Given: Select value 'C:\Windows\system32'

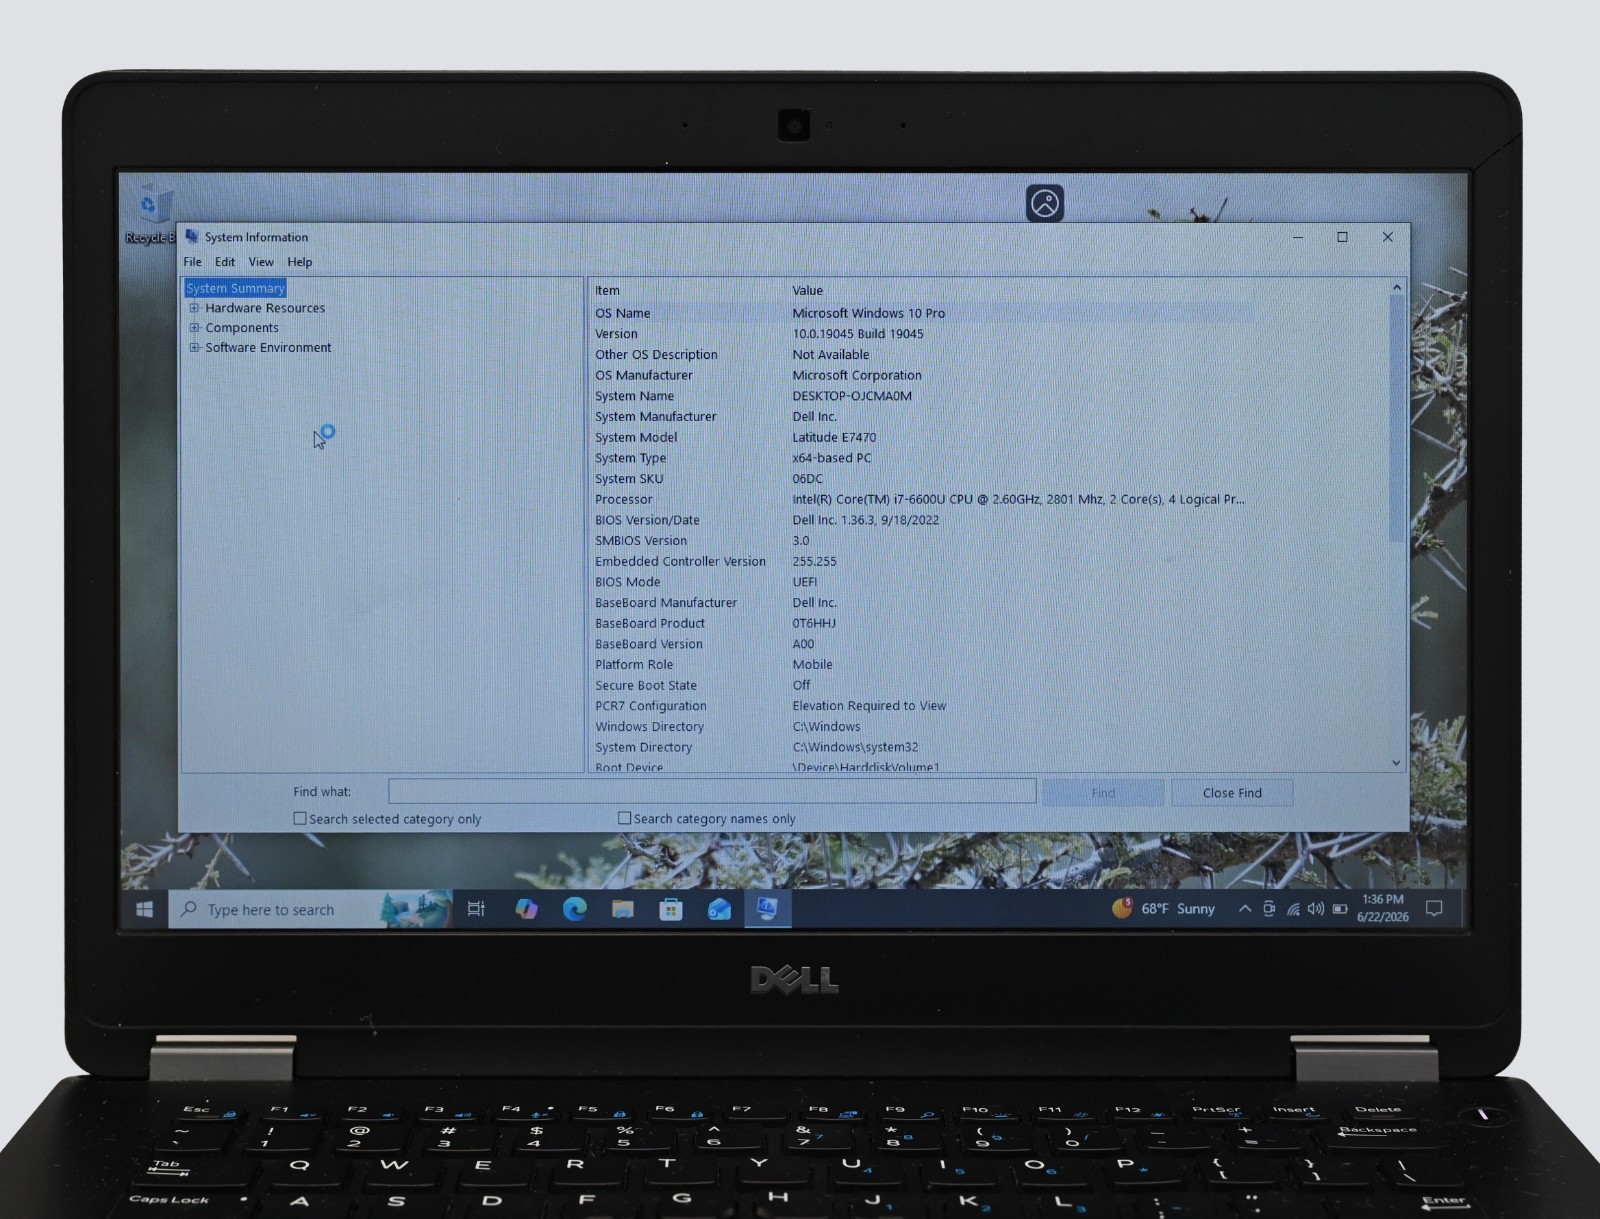Looking at the screenshot, I should click(855, 747).
